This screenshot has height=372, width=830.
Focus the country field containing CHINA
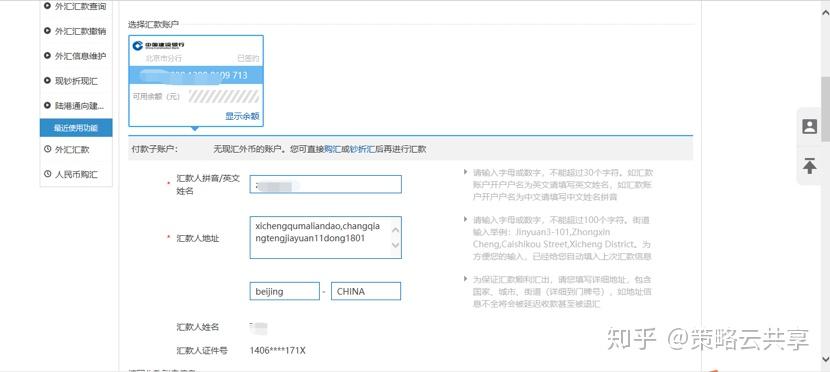(366, 291)
